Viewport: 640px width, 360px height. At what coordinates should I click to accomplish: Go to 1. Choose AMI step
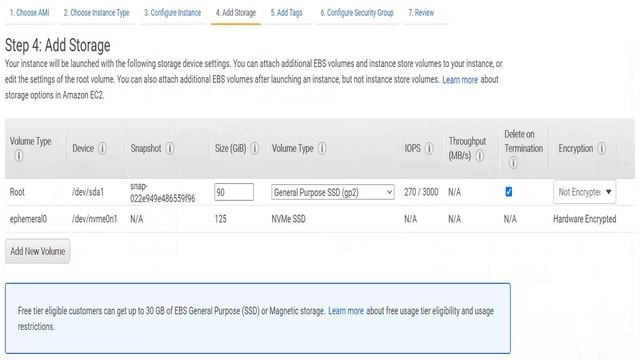pos(29,13)
